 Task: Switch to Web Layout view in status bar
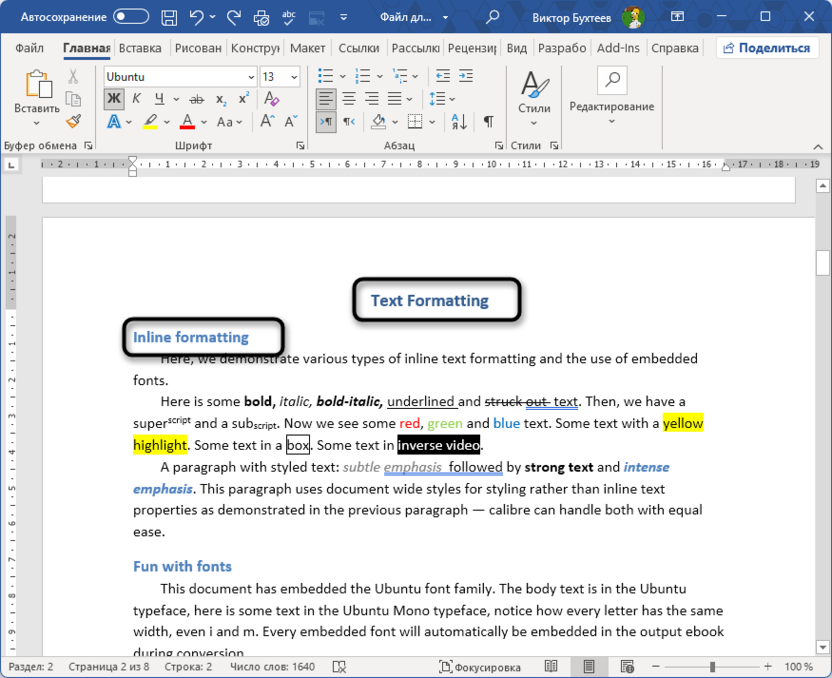click(x=627, y=666)
